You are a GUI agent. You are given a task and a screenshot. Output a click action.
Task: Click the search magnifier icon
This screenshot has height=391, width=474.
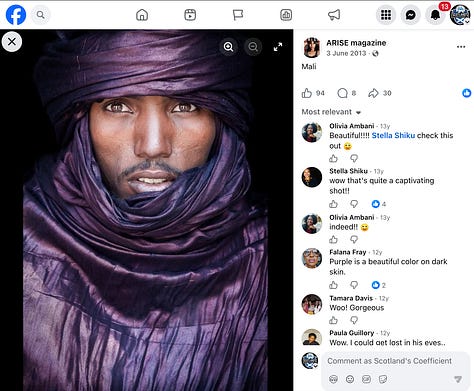coord(41,15)
